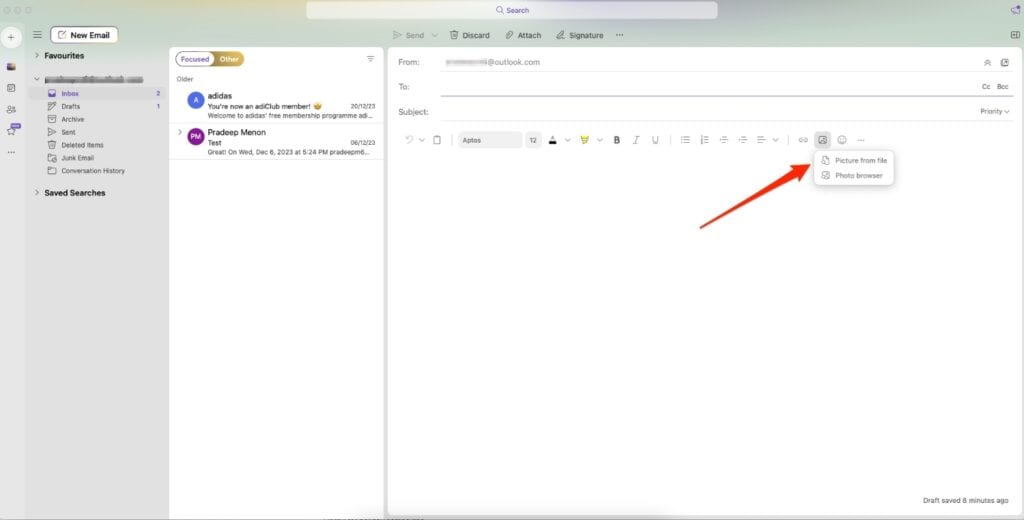
Task: Switch to the Other inbox tab
Action: coord(229,59)
